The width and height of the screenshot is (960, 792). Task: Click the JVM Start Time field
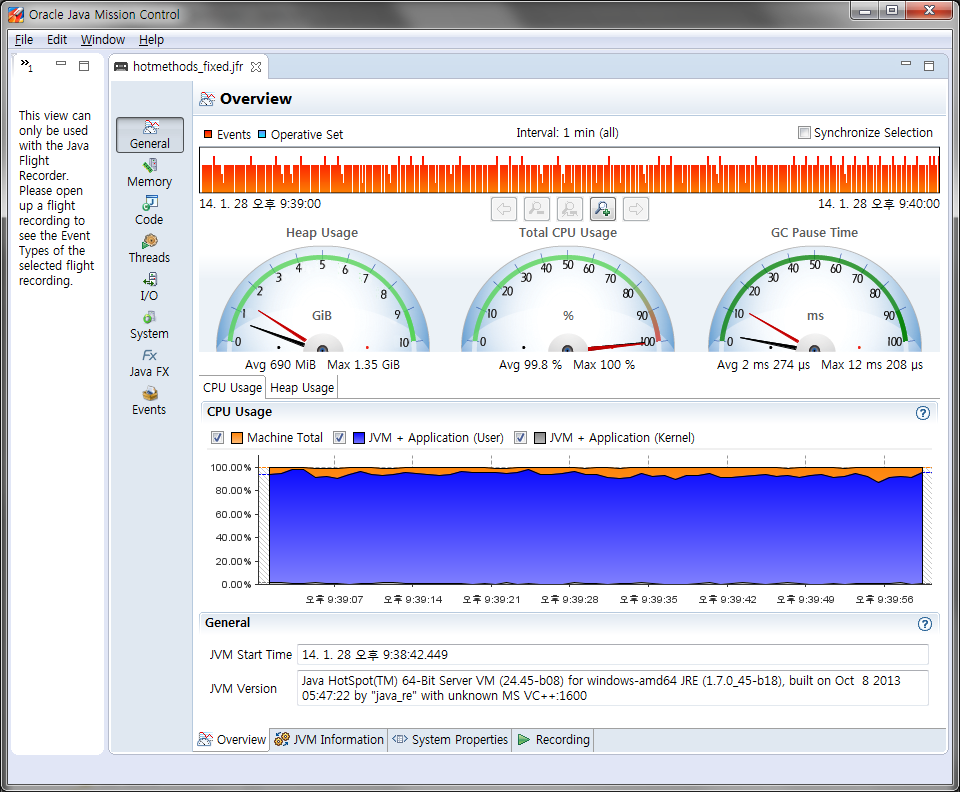pos(612,654)
